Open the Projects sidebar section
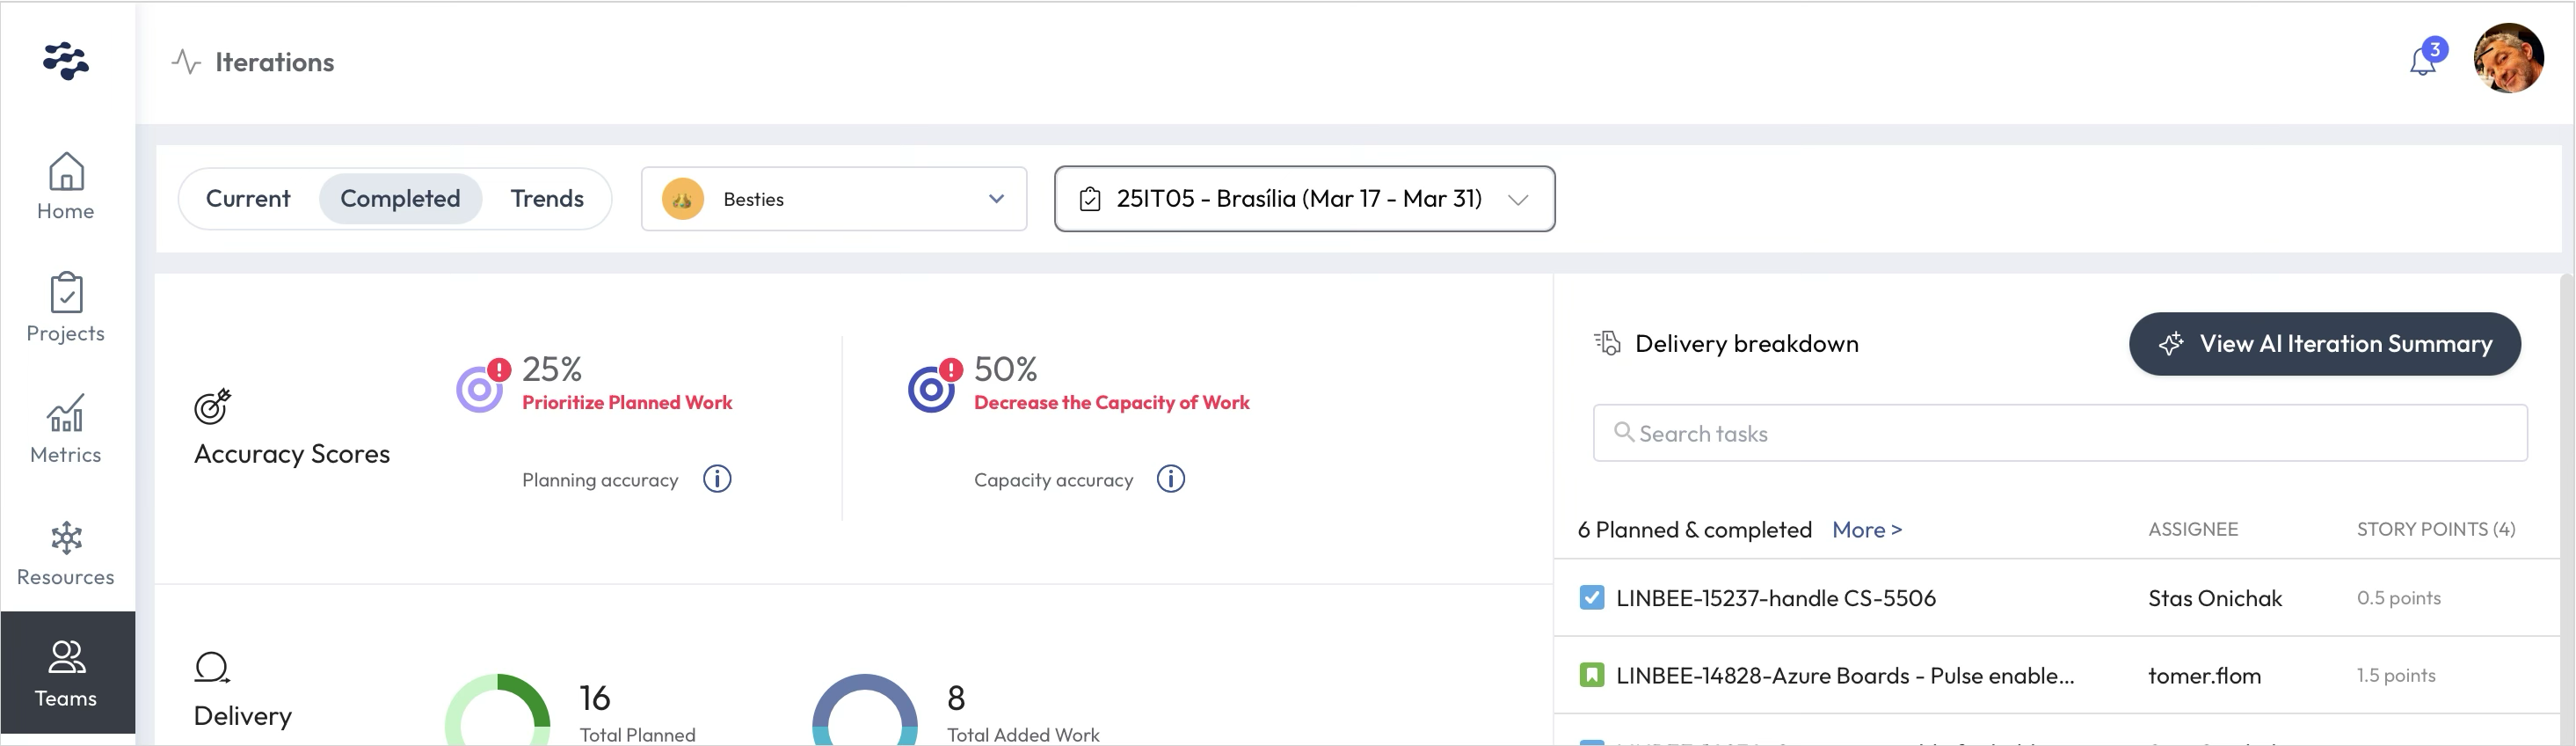 [x=66, y=308]
